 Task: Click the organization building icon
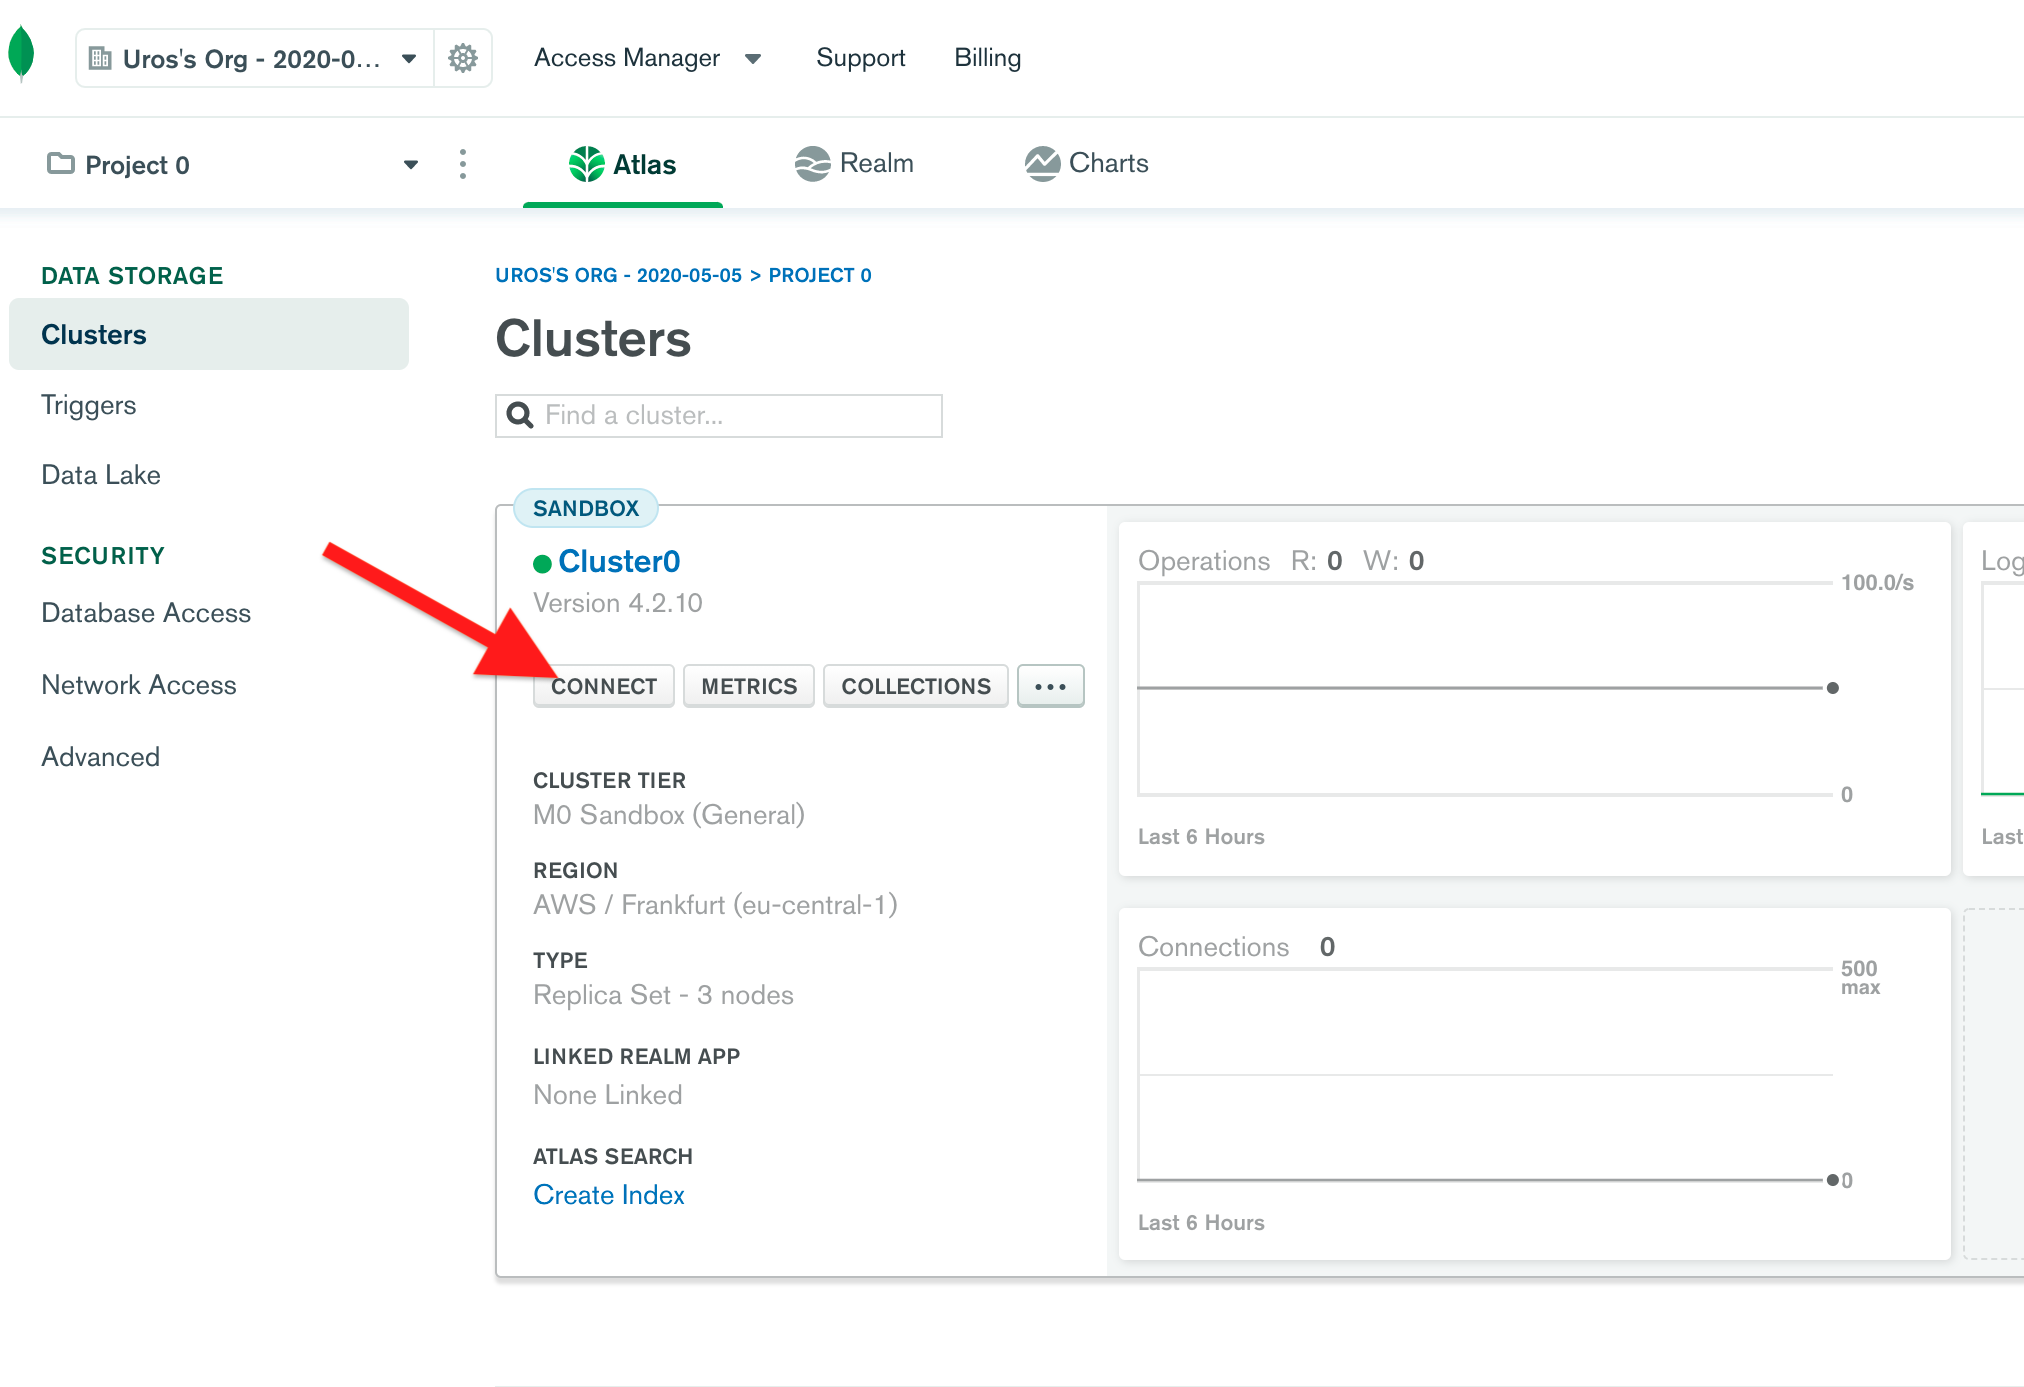(x=100, y=58)
